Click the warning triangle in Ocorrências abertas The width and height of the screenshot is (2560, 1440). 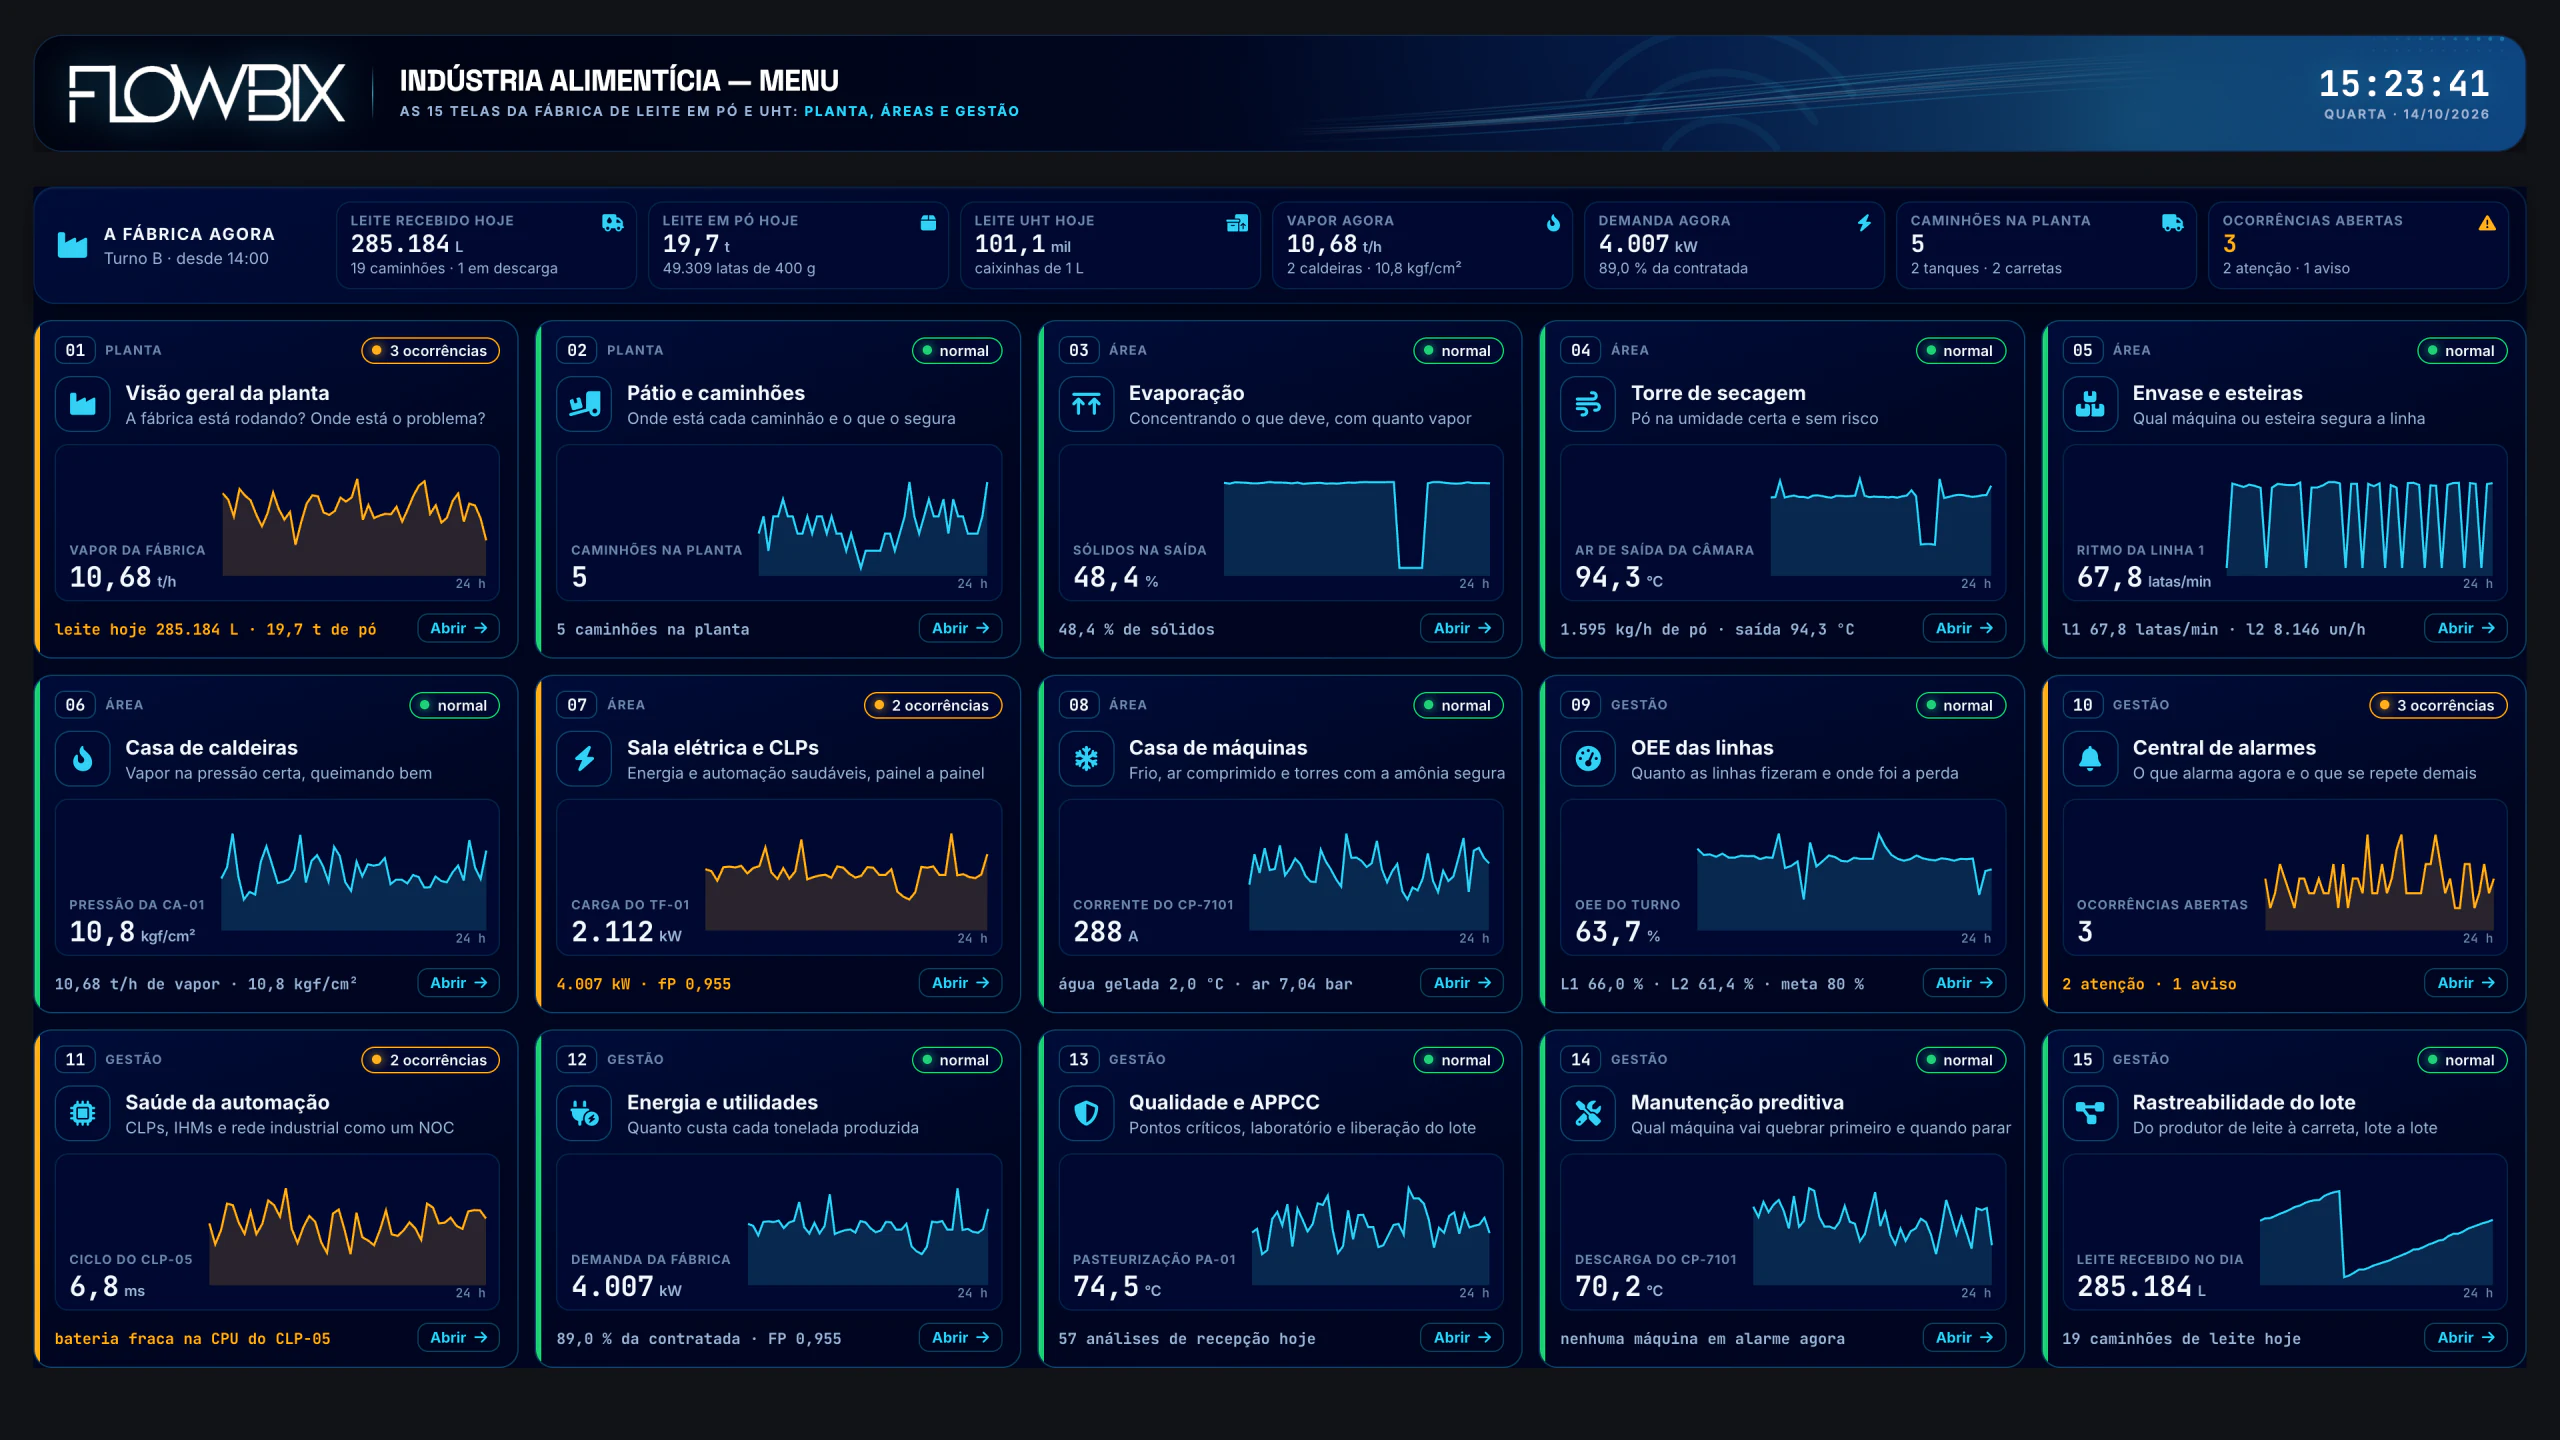tap(2487, 223)
